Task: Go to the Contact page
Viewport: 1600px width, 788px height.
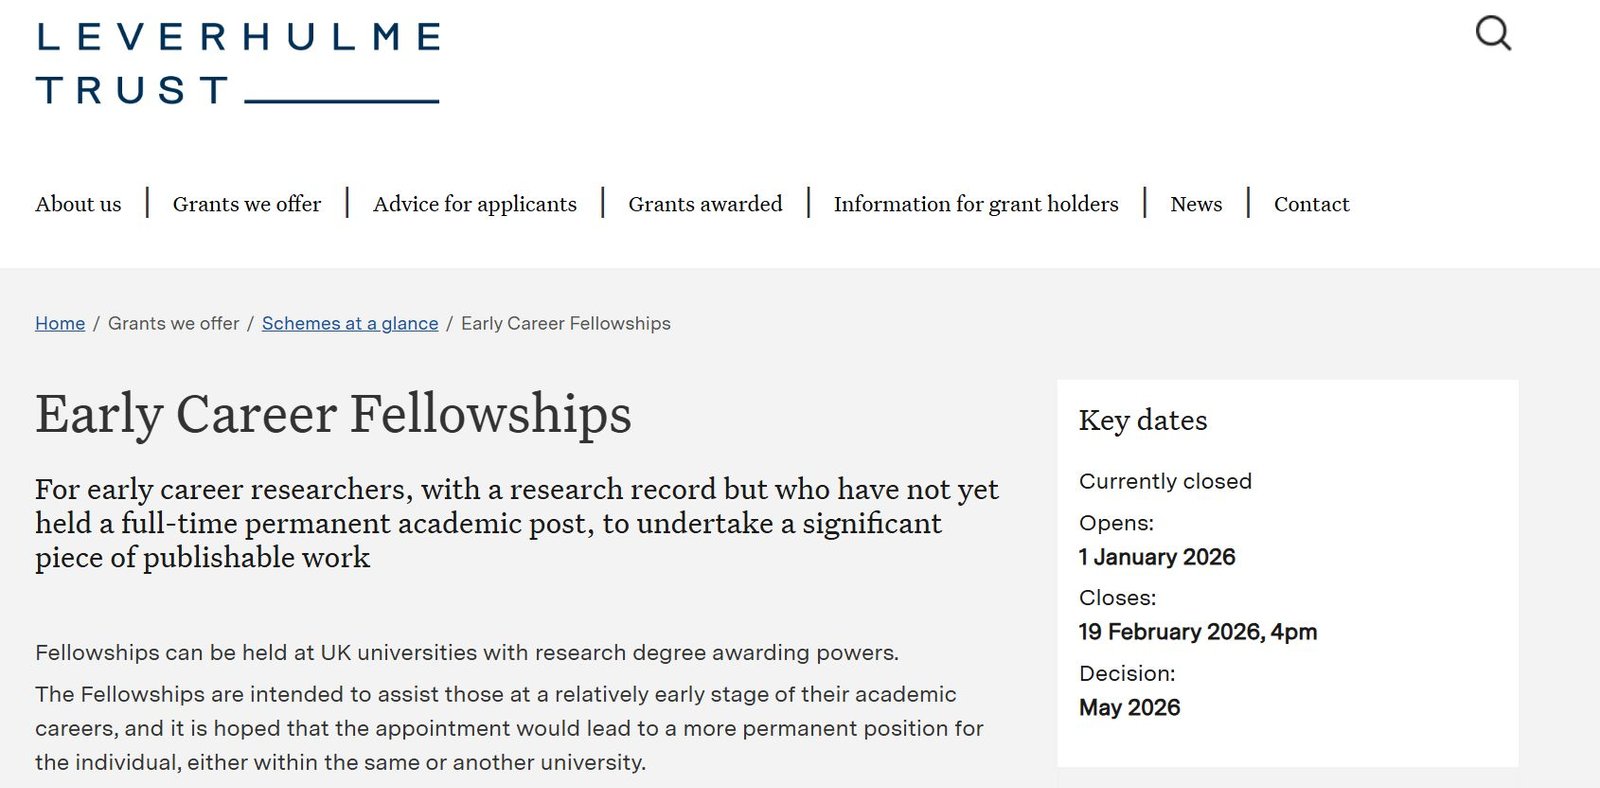Action: click(x=1311, y=204)
